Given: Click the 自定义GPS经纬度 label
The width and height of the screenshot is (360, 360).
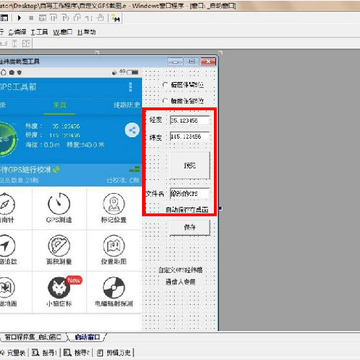Looking at the screenshot, I should click(180, 270).
